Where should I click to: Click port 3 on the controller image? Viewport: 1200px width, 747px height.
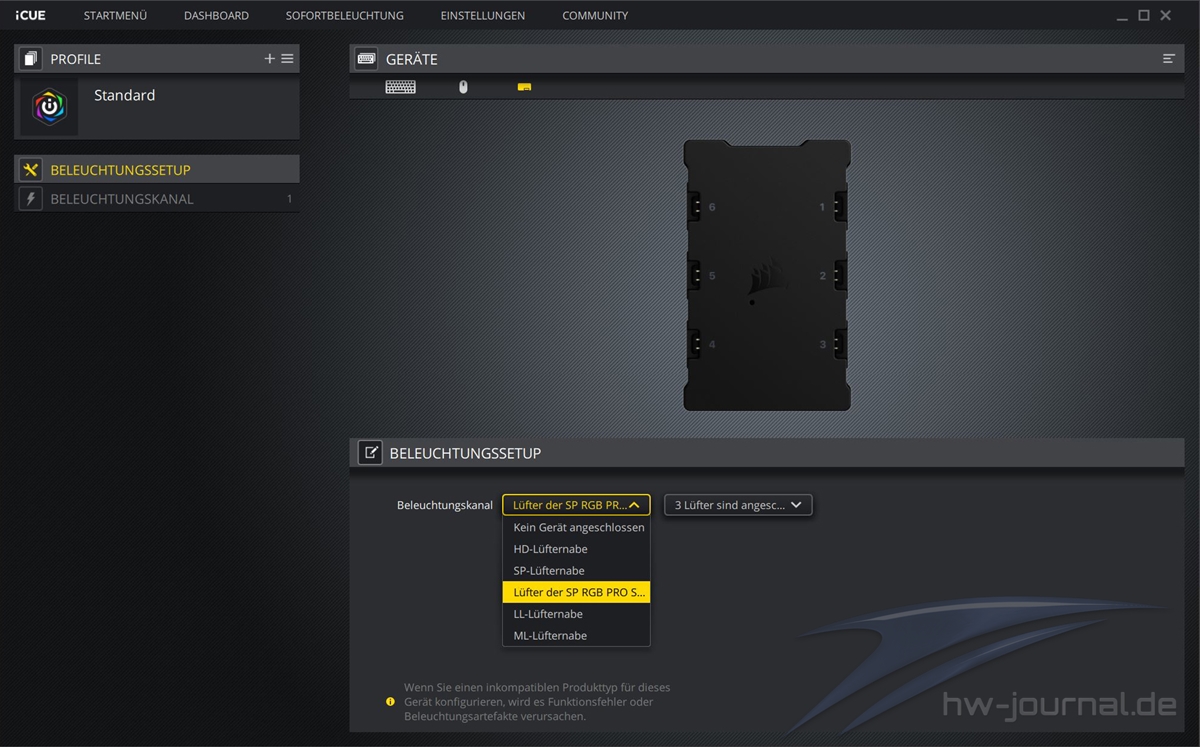tap(838, 344)
